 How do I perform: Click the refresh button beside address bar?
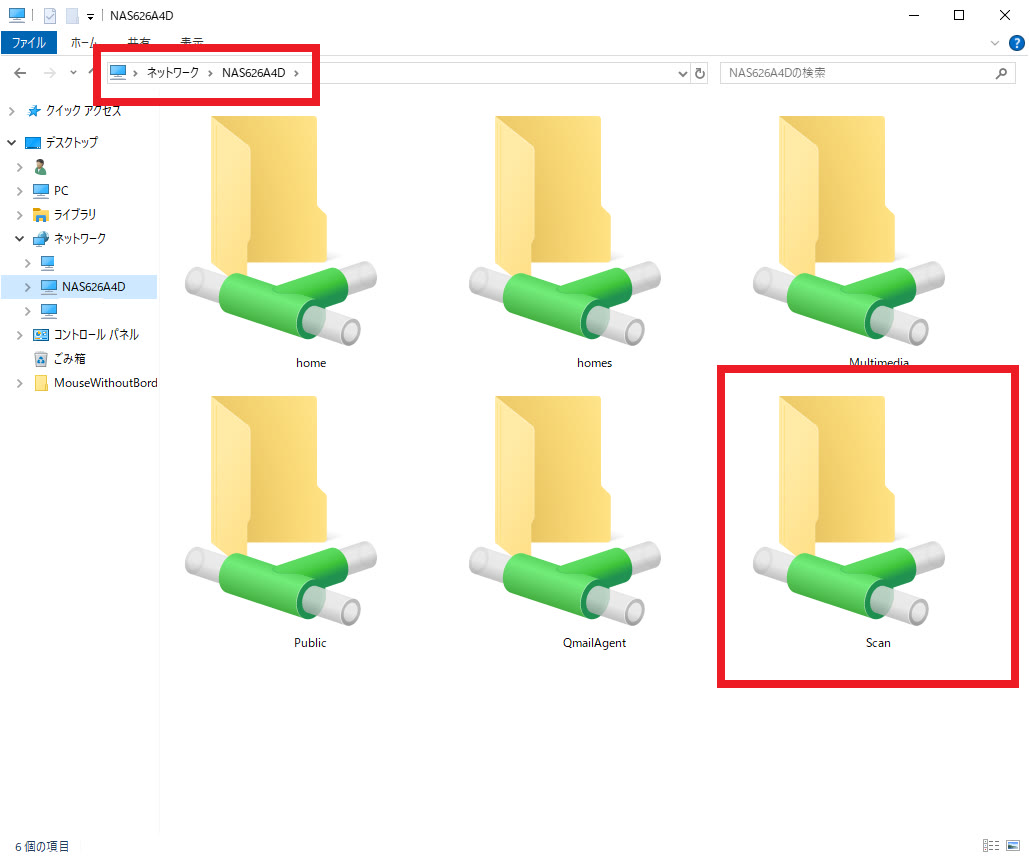(x=700, y=73)
